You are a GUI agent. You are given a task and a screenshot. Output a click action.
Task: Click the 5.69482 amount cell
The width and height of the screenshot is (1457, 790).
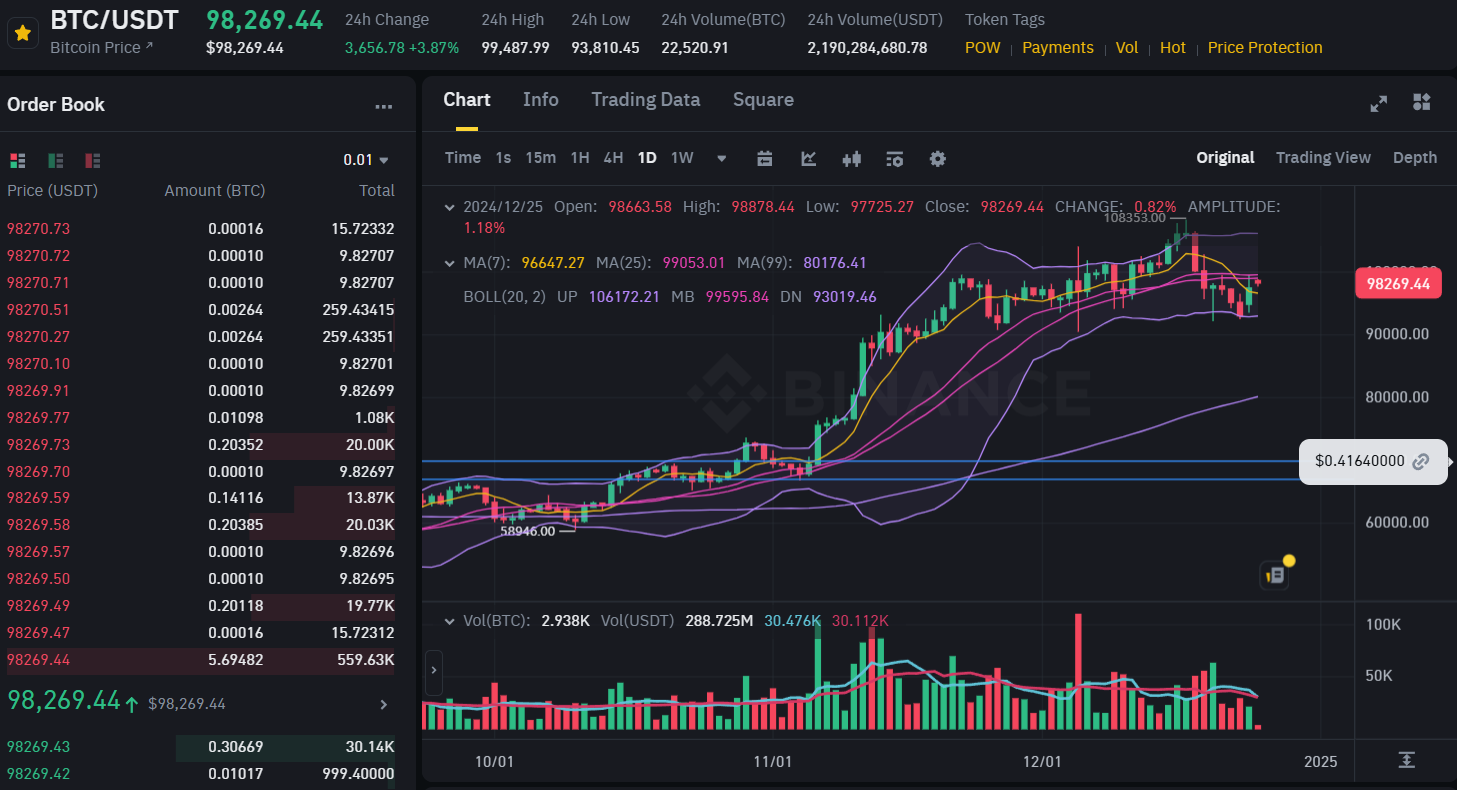[236, 660]
